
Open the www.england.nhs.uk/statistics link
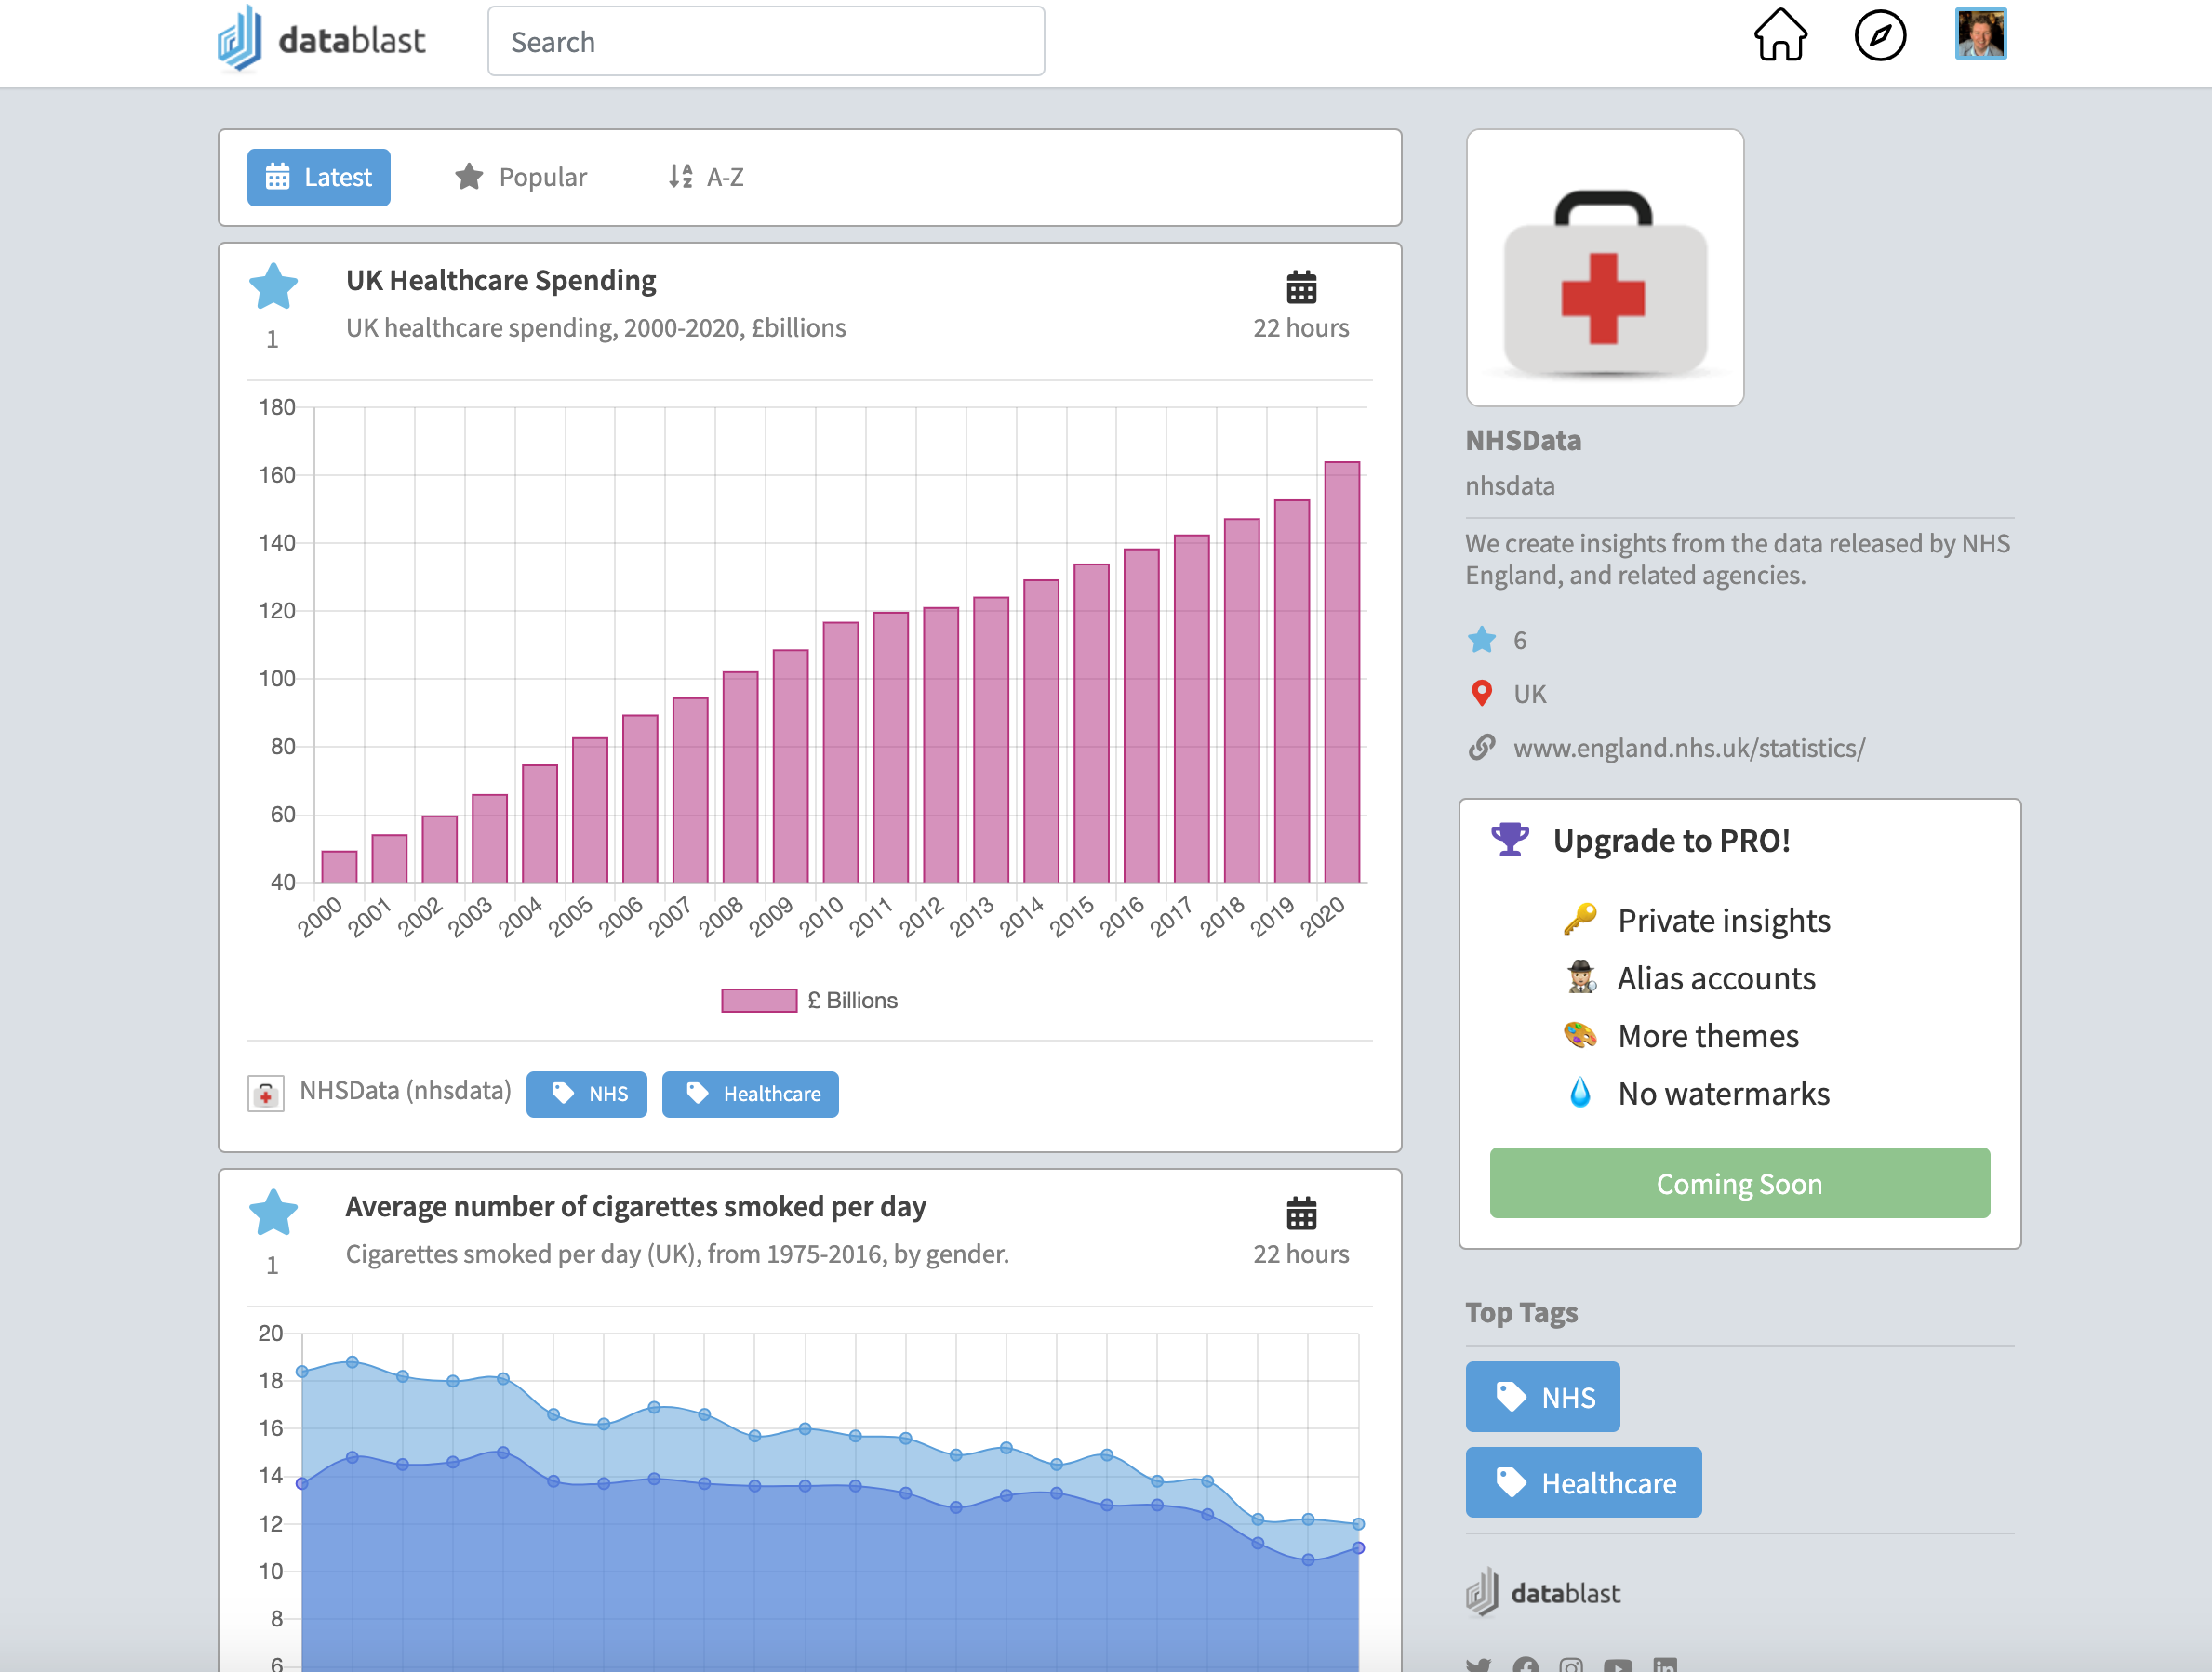click(x=1688, y=748)
